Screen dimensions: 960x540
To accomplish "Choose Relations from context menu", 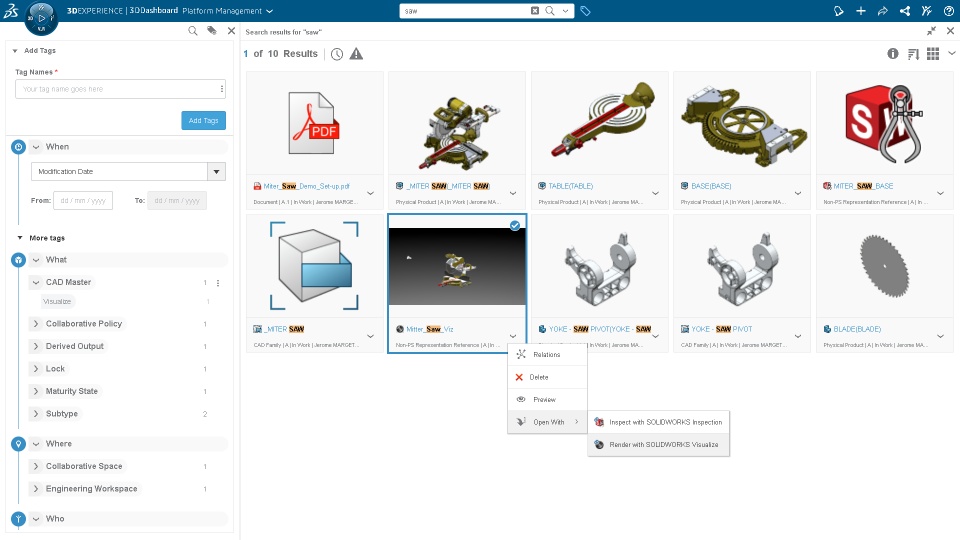I will coord(547,354).
